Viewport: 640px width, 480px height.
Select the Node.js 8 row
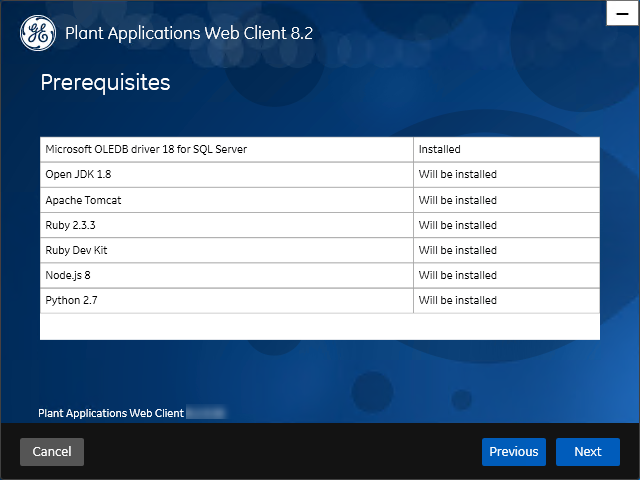point(320,276)
